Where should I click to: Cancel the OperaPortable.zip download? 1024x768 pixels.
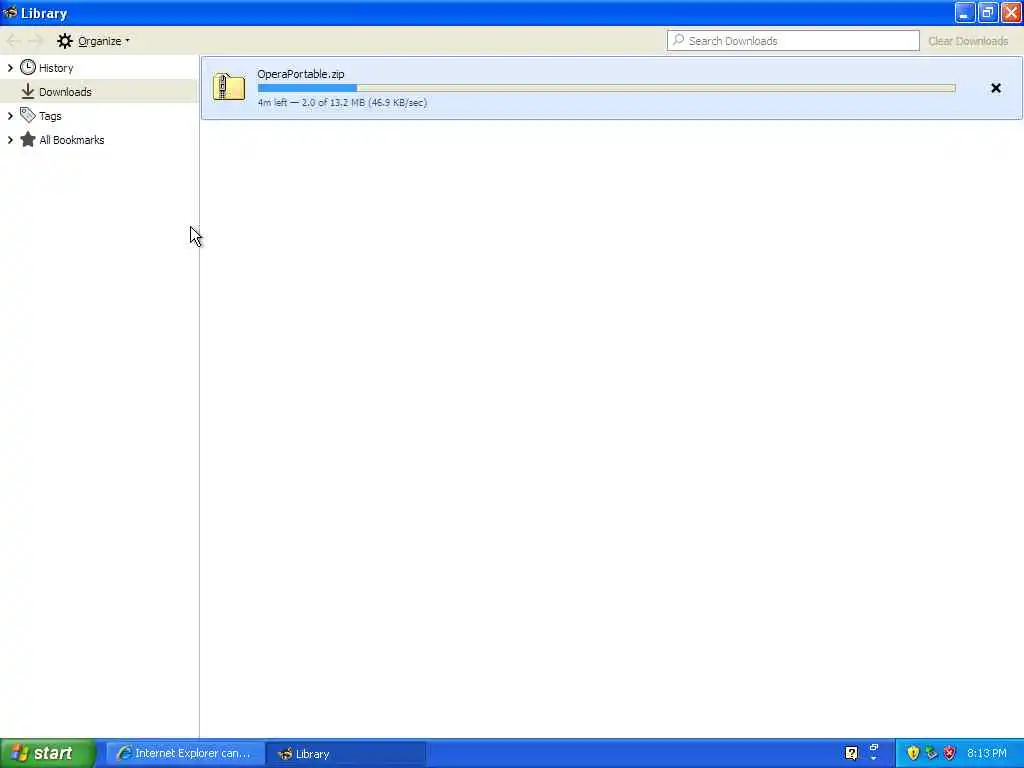point(995,88)
